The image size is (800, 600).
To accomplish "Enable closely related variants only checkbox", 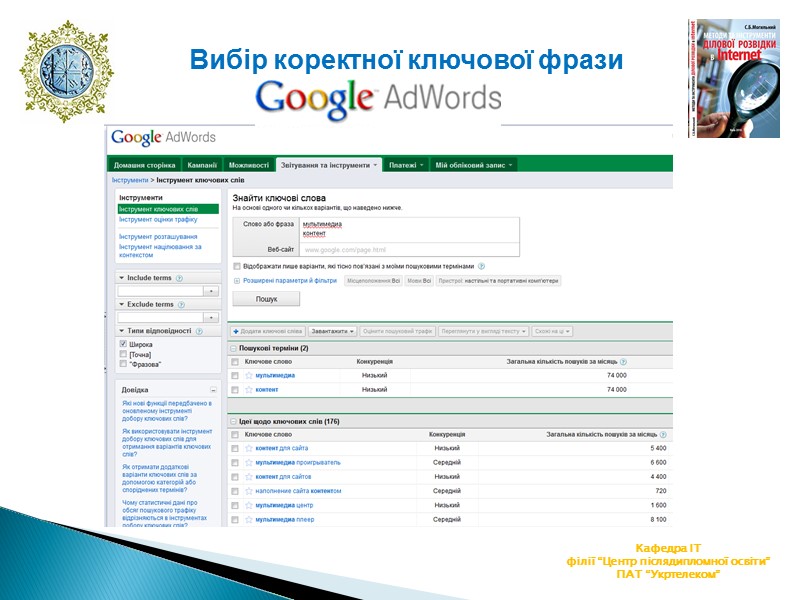I will (237, 266).
